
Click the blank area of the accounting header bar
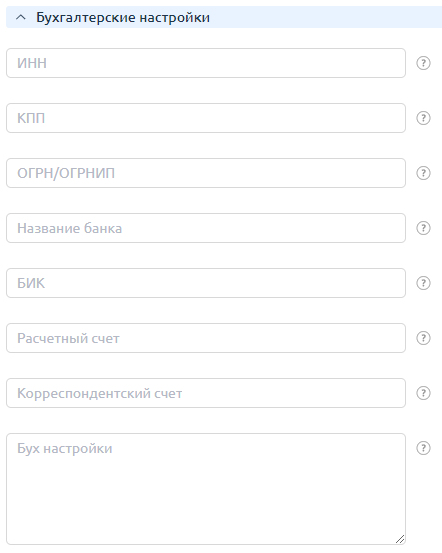pos(325,17)
